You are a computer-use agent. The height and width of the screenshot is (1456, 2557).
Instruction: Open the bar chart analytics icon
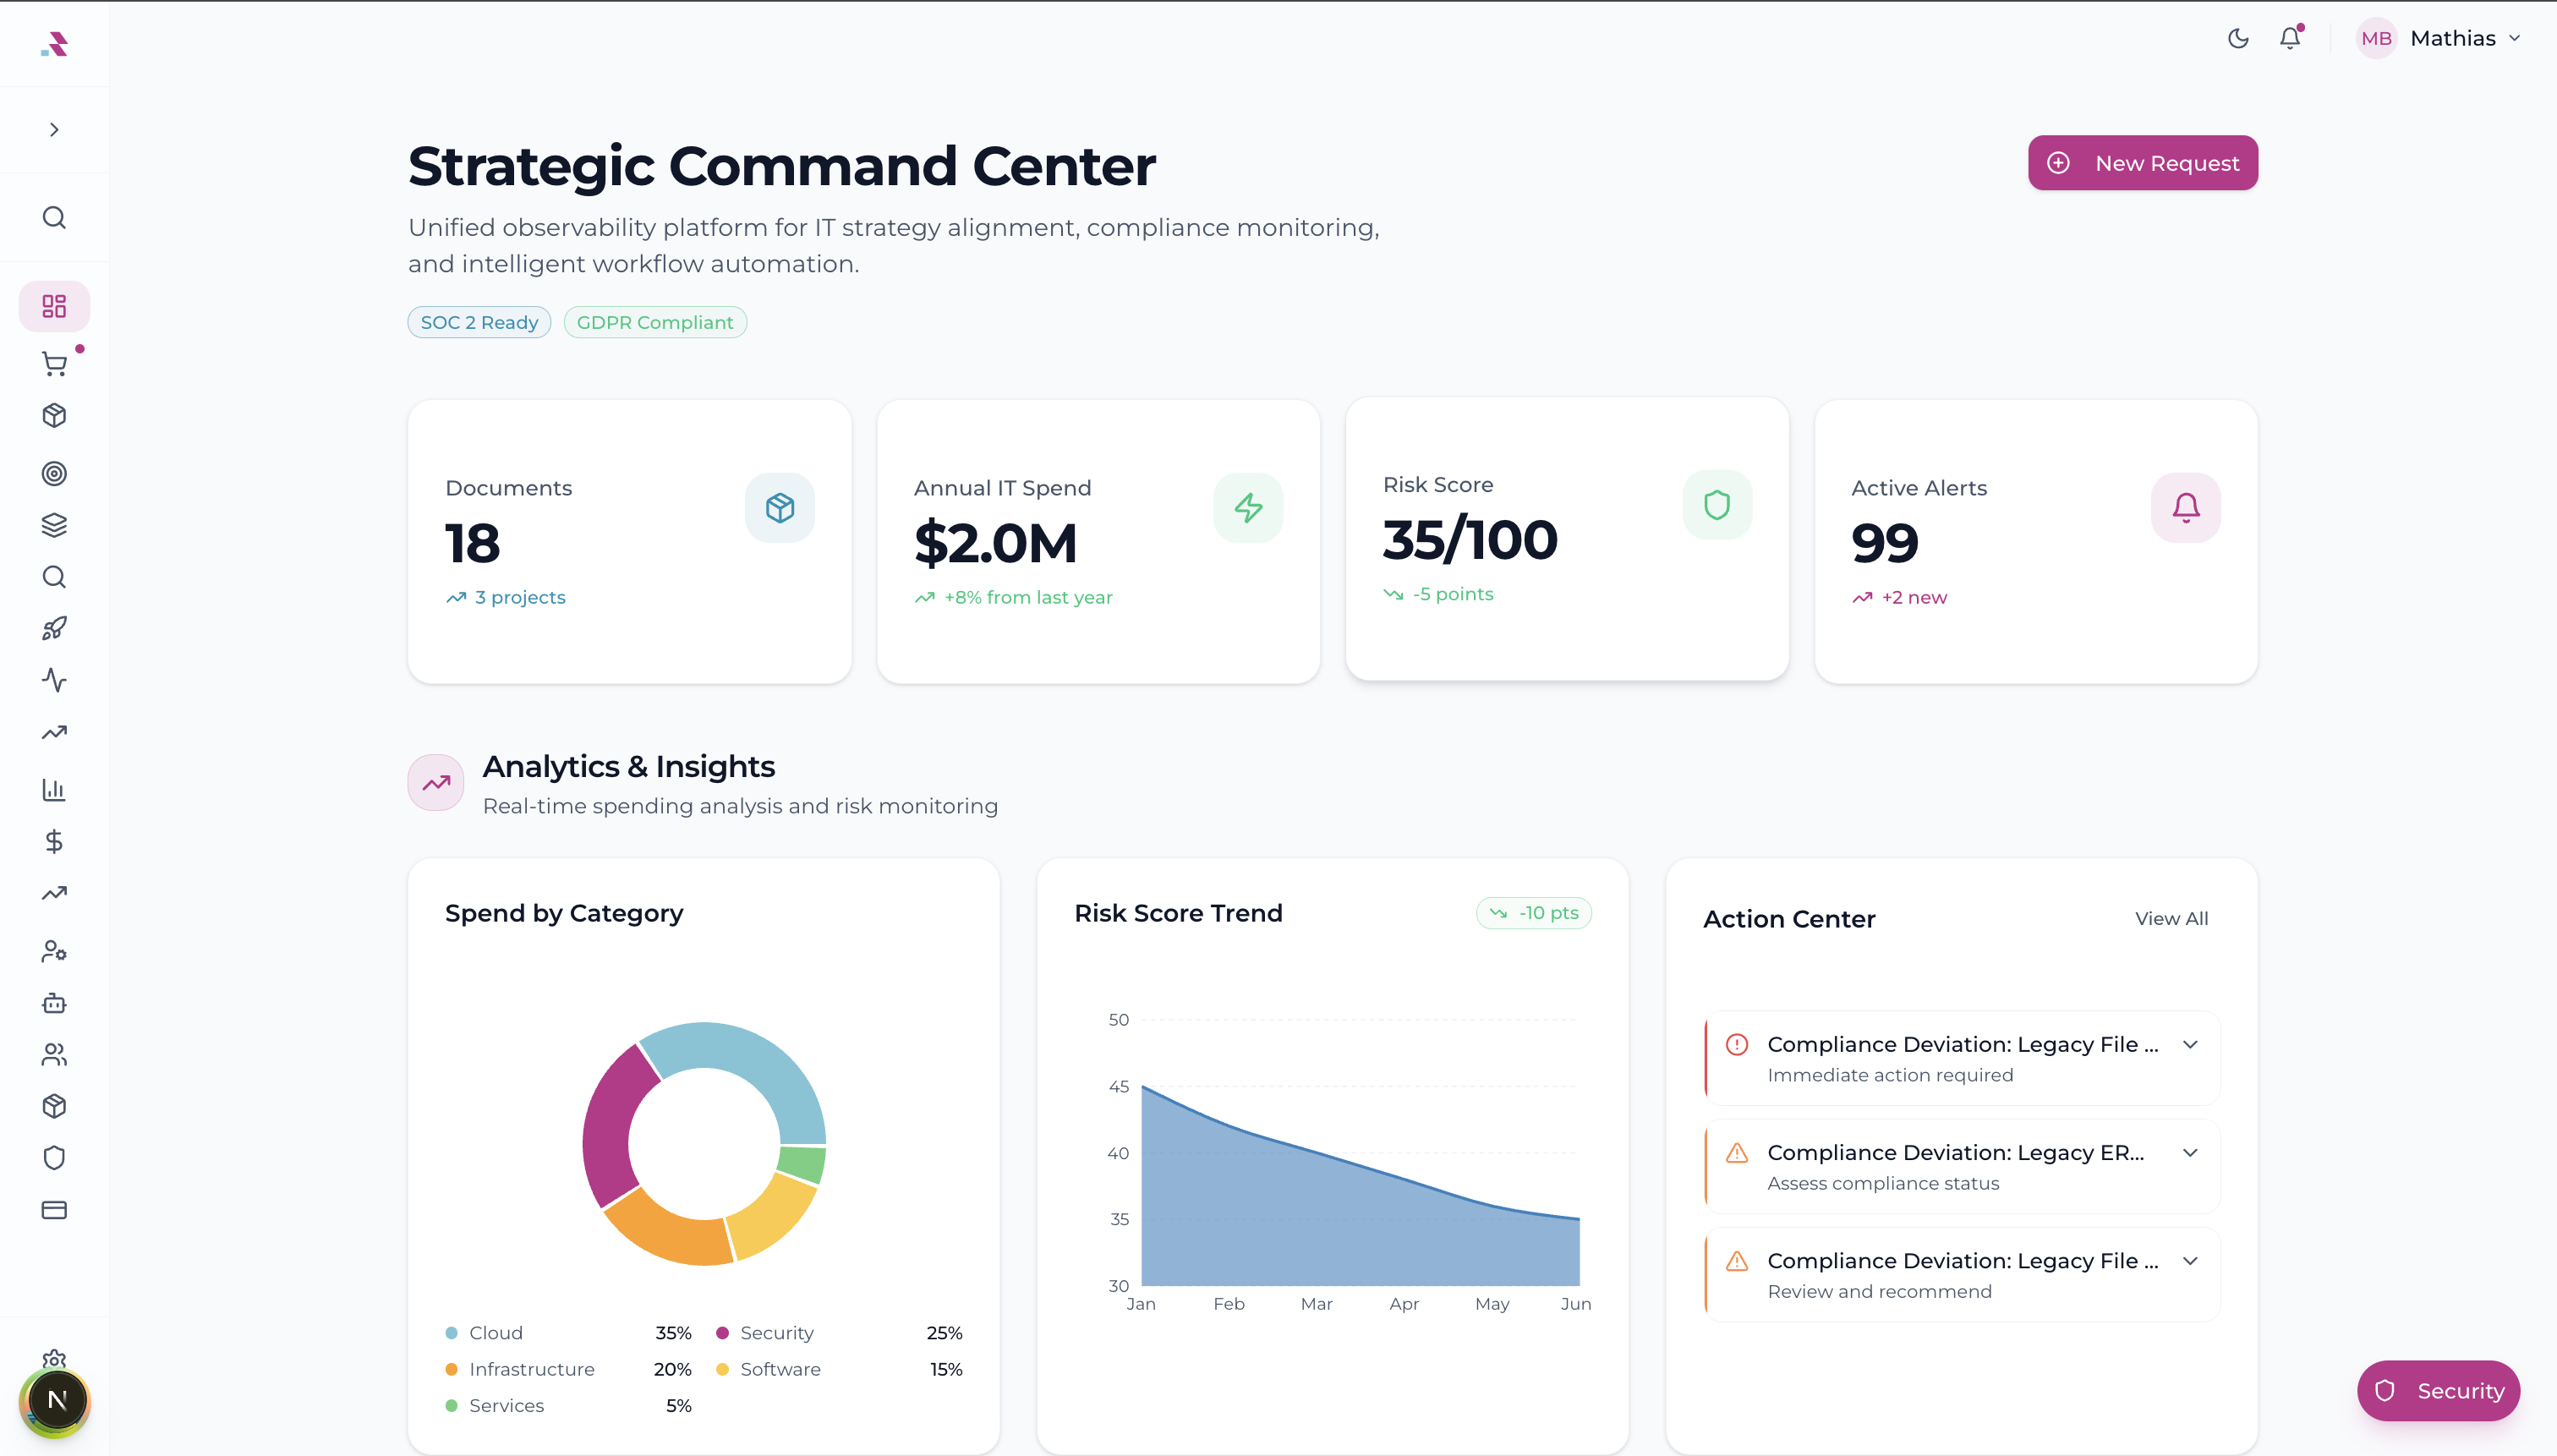point(54,789)
